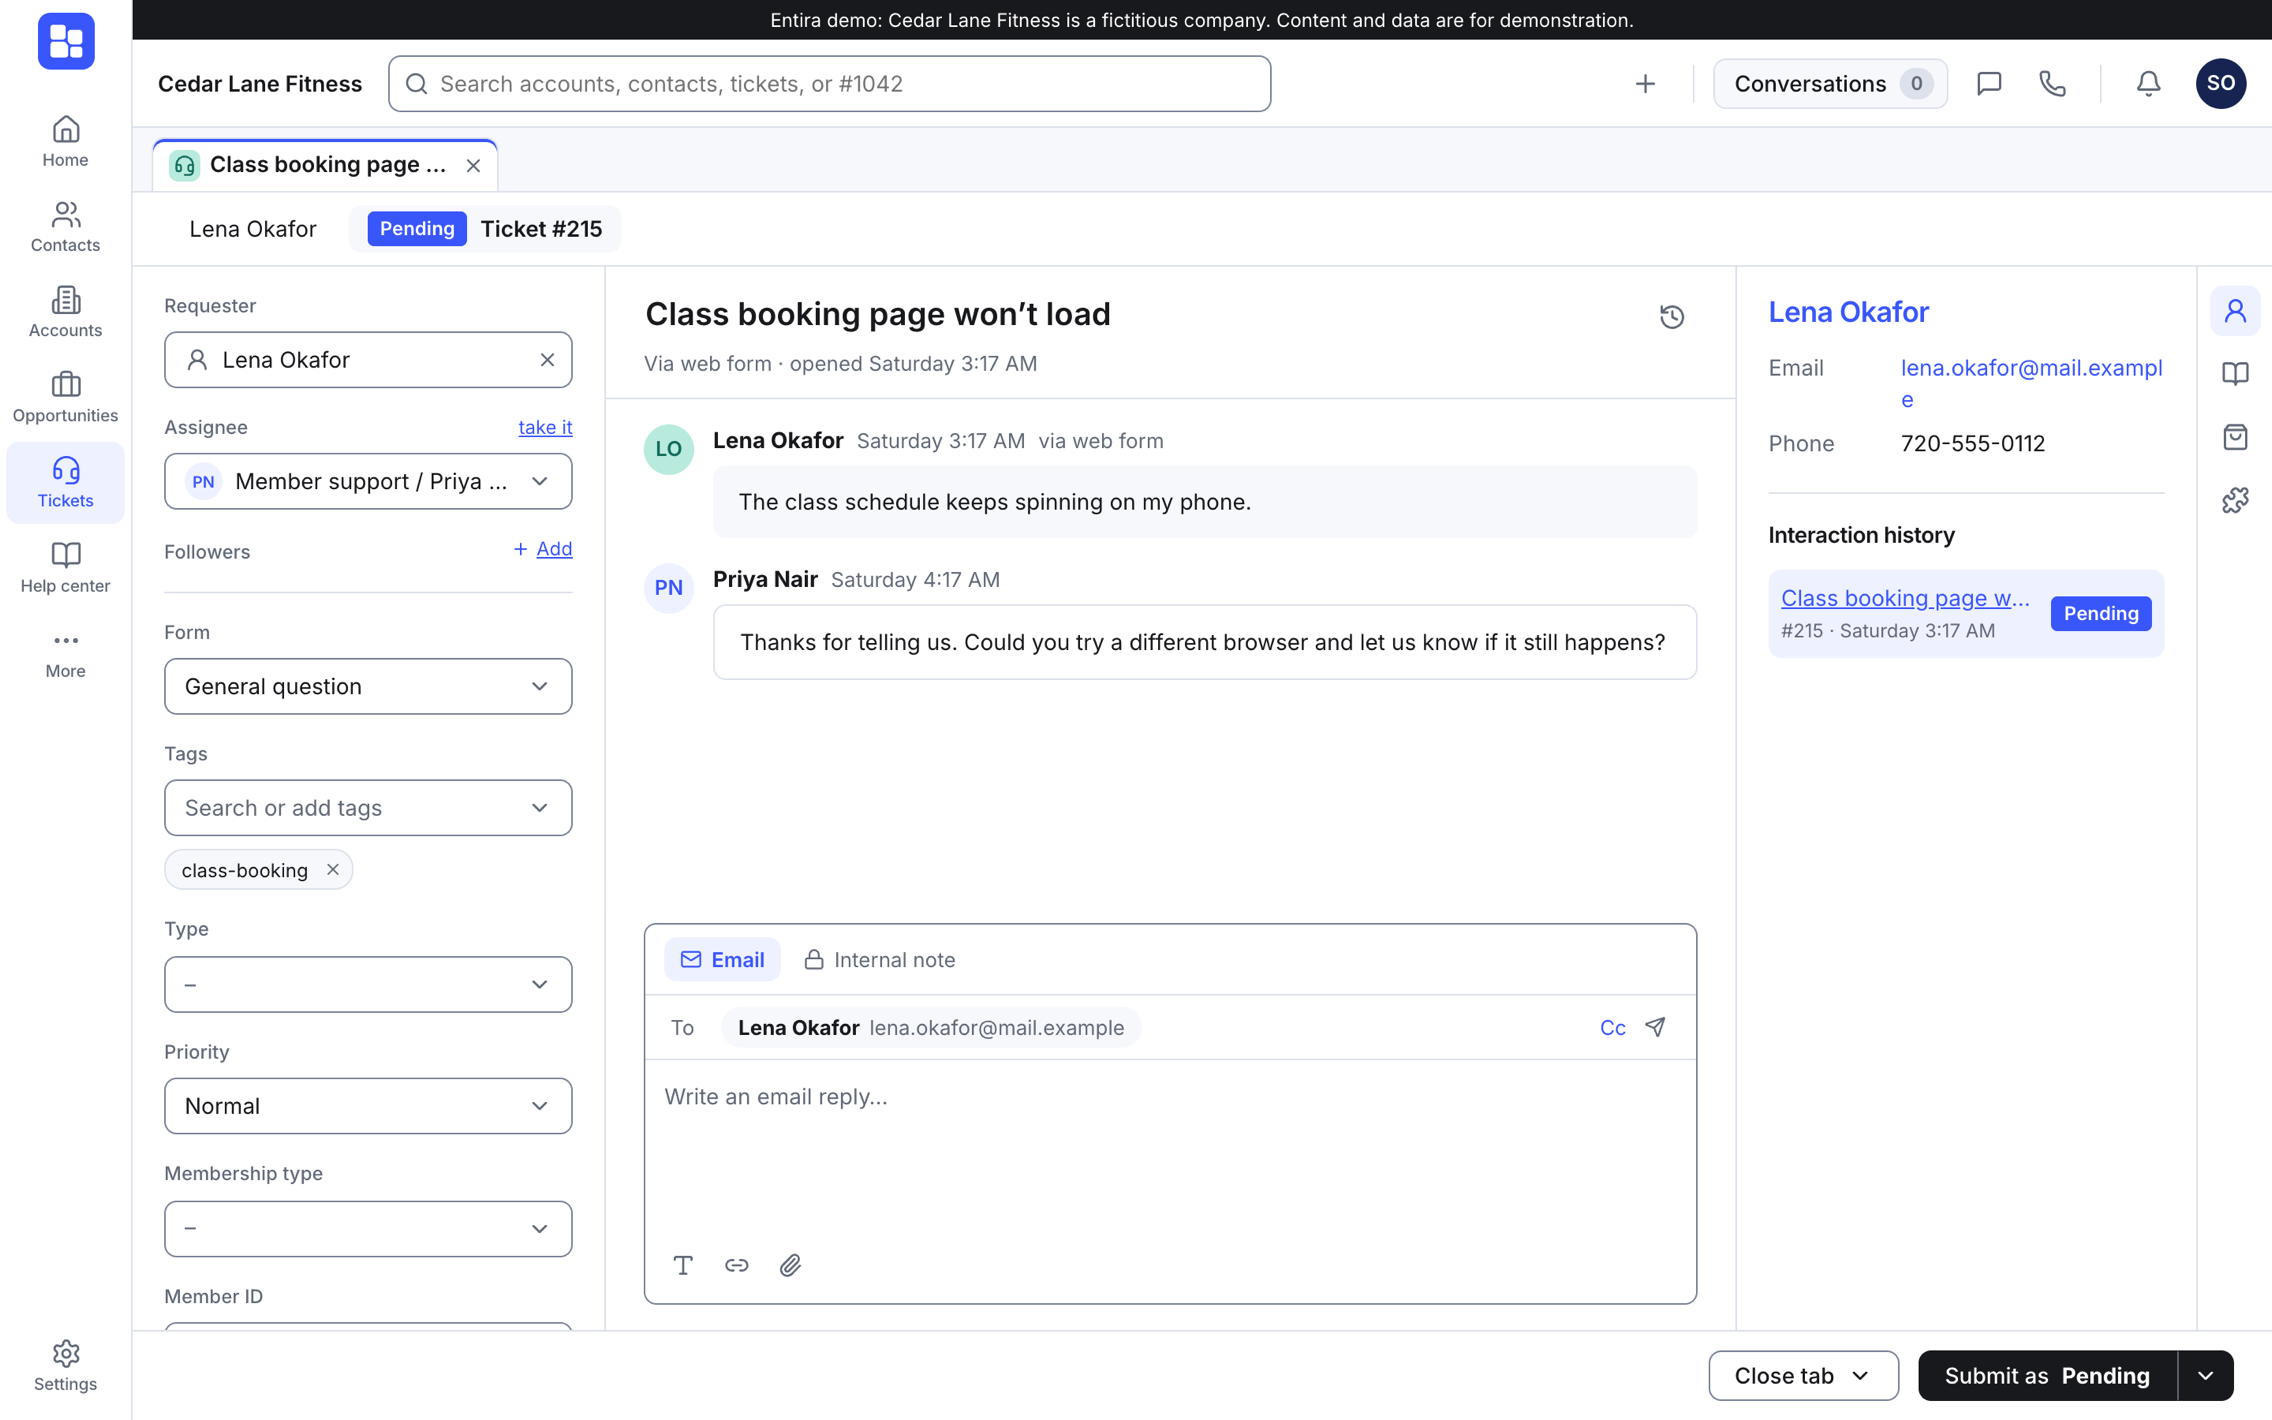This screenshot has height=1420, width=2272.
Task: Open the Home section in sidebar
Action: (x=65, y=142)
